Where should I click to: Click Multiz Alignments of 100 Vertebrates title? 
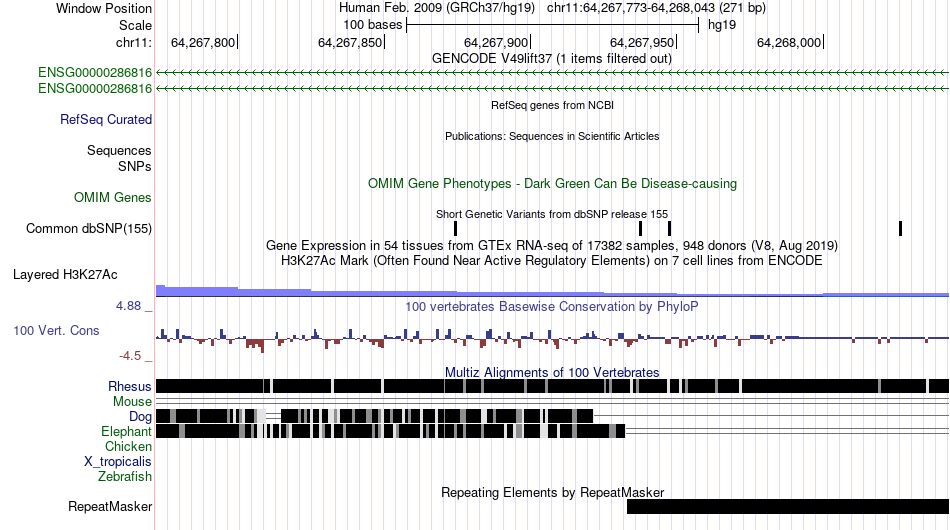coord(552,372)
